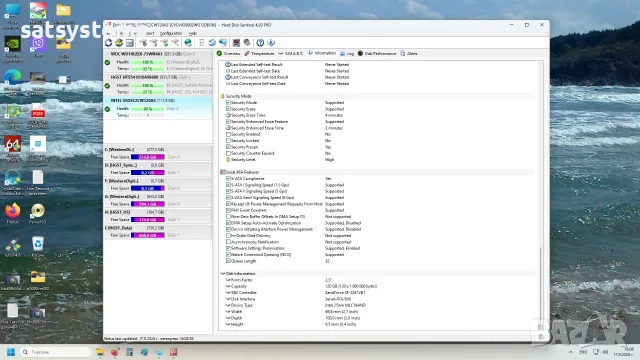Switch to the S.M.A.R.T. tab
The height and width of the screenshot is (360, 640).
[x=291, y=53]
